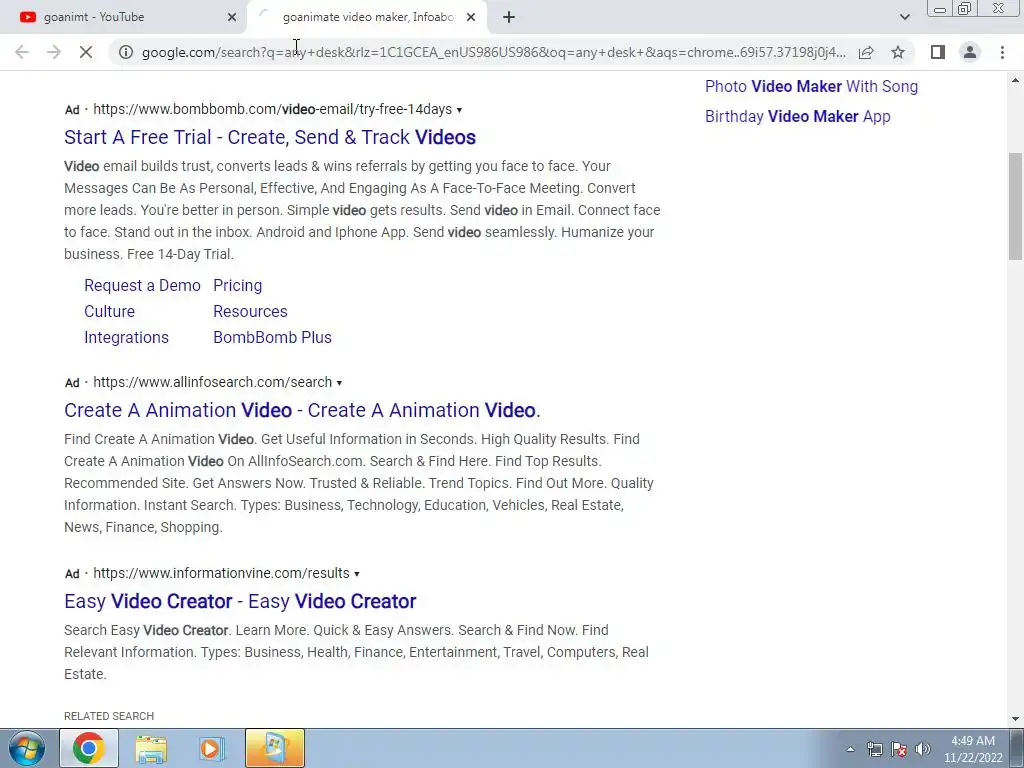1024x768 pixels.
Task: Click the informationvine.com/results ad URL
Action: 221,573
